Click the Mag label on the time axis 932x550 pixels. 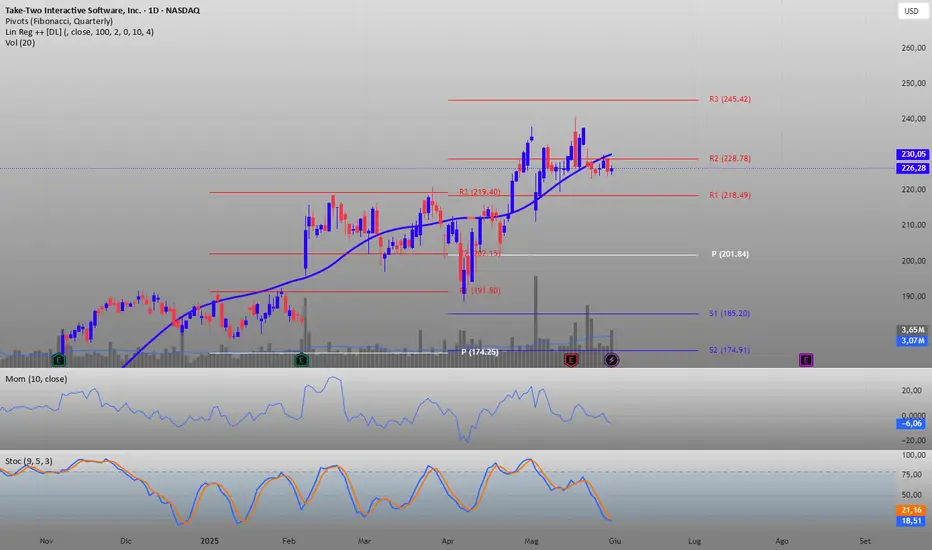point(531,541)
